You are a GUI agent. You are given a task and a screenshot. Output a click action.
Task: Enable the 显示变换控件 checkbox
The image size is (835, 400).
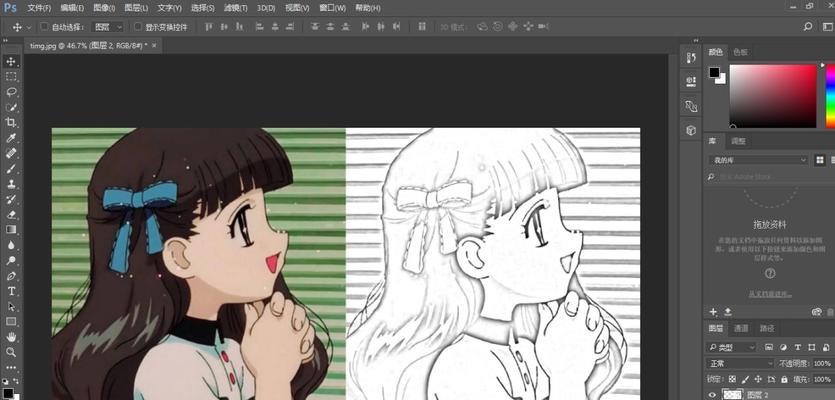coord(138,27)
